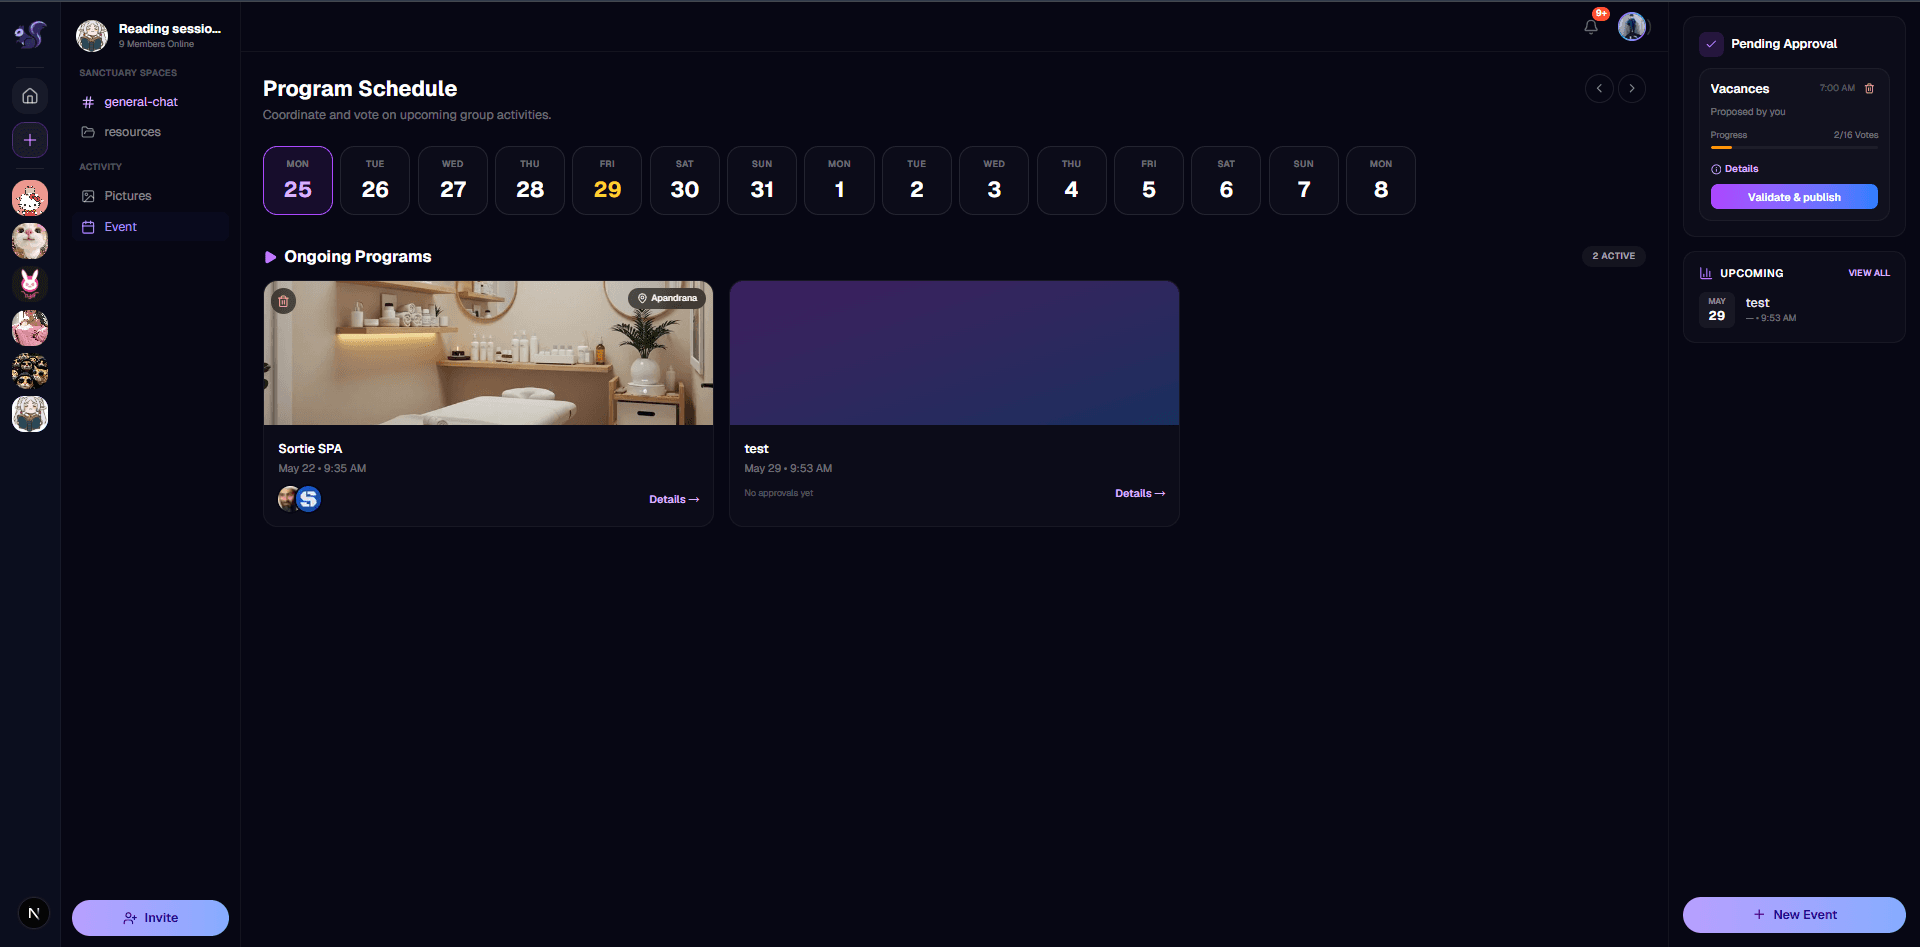This screenshot has height=947, width=1920.
Task: Click the test program purple banner
Action: pos(954,353)
